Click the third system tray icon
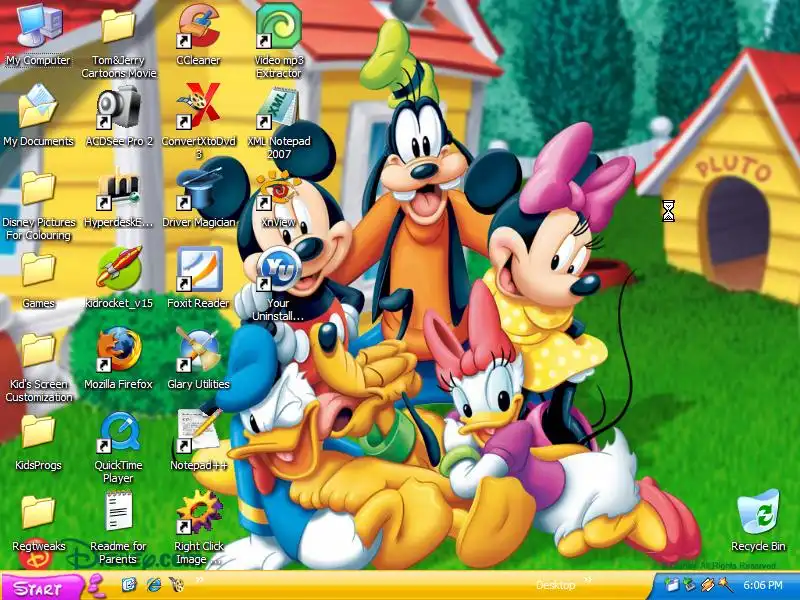The width and height of the screenshot is (800, 600). coord(707,585)
